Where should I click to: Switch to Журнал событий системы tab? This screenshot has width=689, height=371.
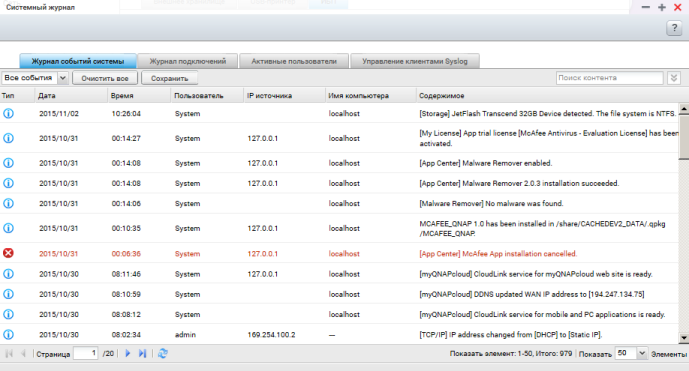tap(78, 61)
